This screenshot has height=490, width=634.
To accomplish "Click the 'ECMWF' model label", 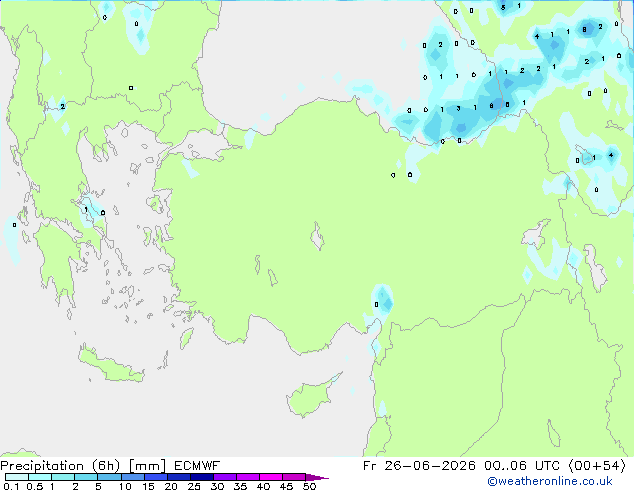I will click(197, 466).
